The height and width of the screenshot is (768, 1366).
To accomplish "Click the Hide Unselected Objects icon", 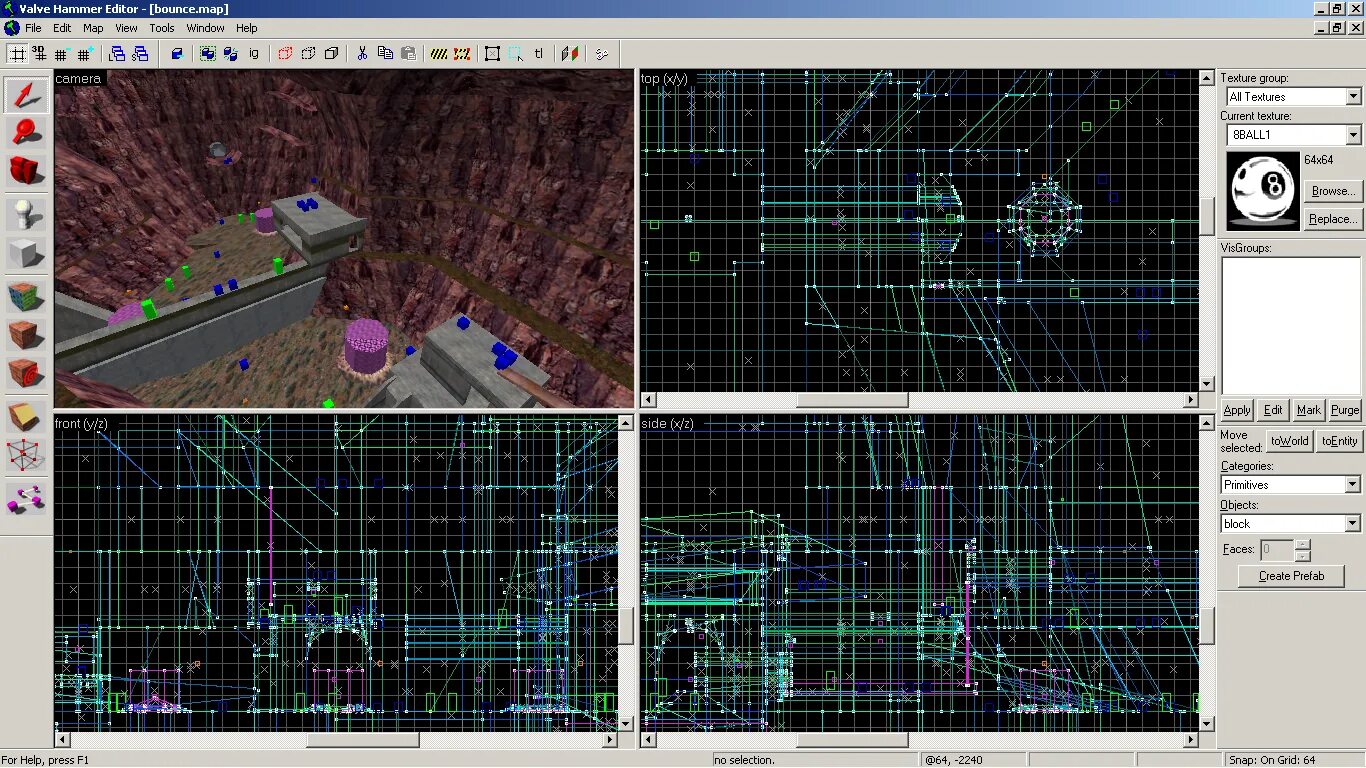I will point(308,53).
